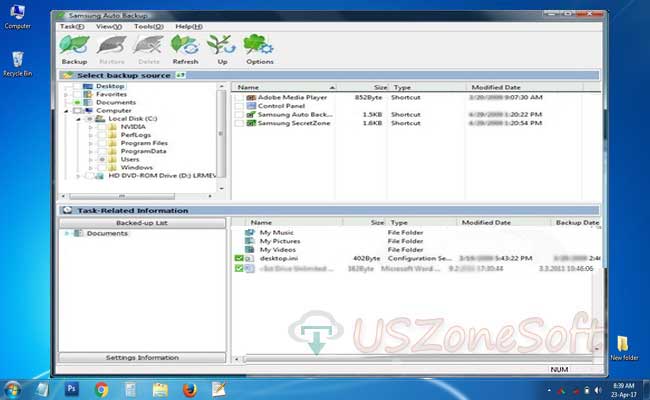Open the Computer desktop icon
Viewport: 650px width, 400px height.
pos(17,17)
